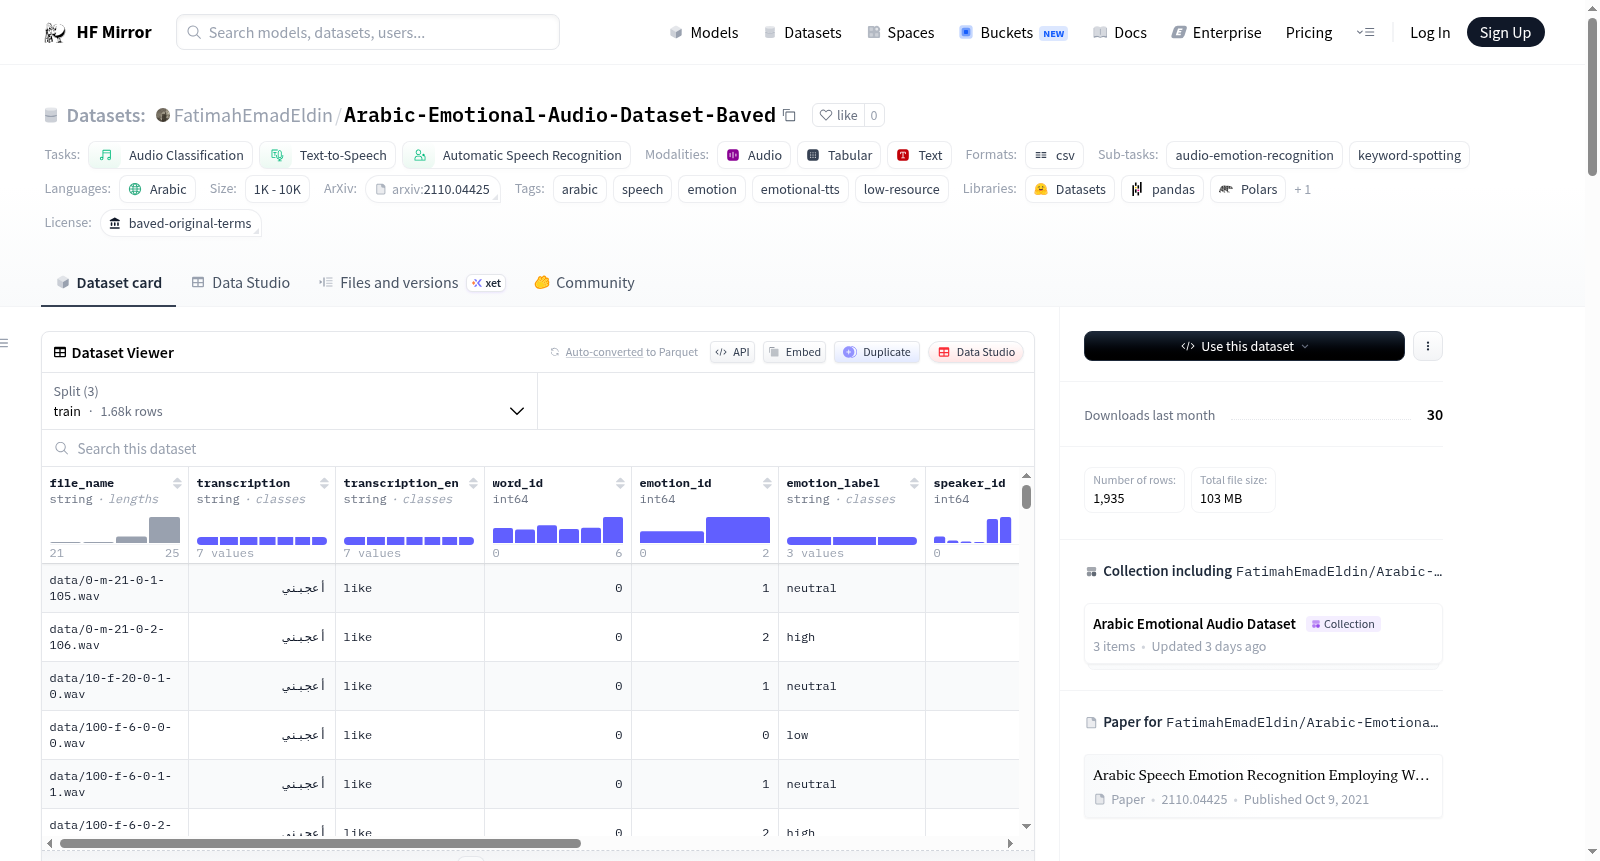Open the Use this dataset dropdown

pos(1244,346)
